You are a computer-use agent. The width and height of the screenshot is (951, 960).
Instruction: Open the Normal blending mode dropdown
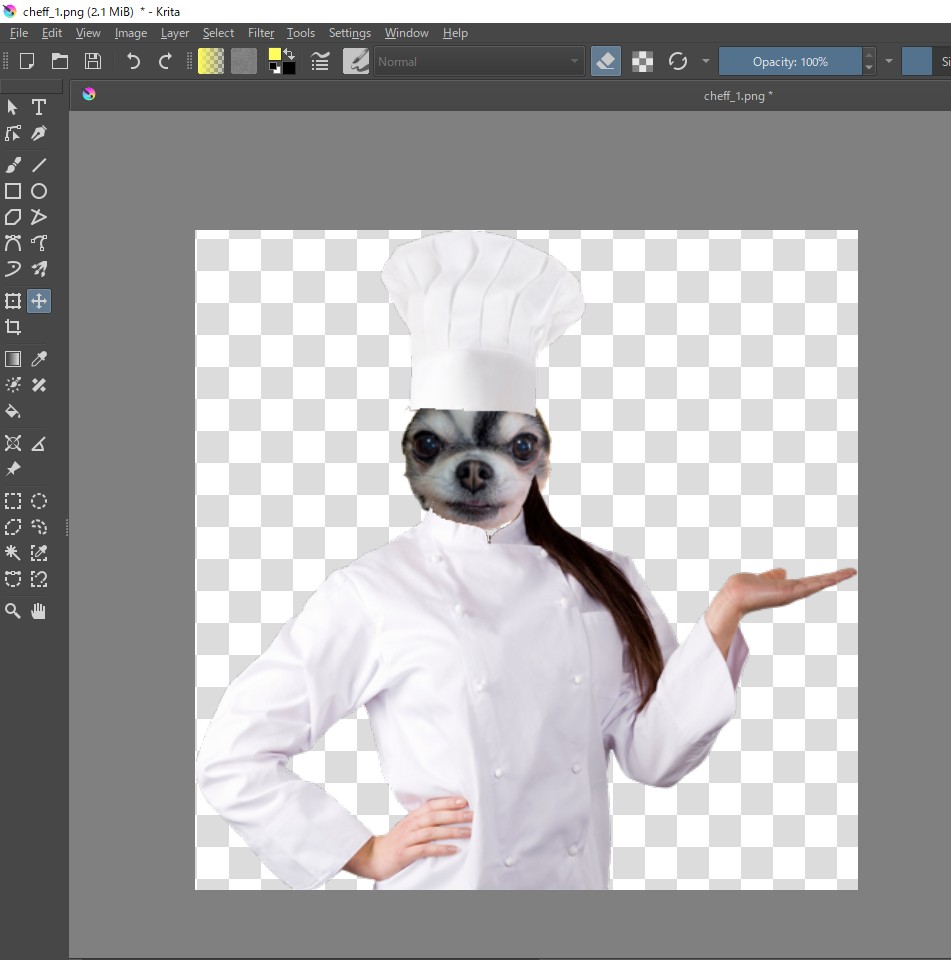click(x=479, y=61)
